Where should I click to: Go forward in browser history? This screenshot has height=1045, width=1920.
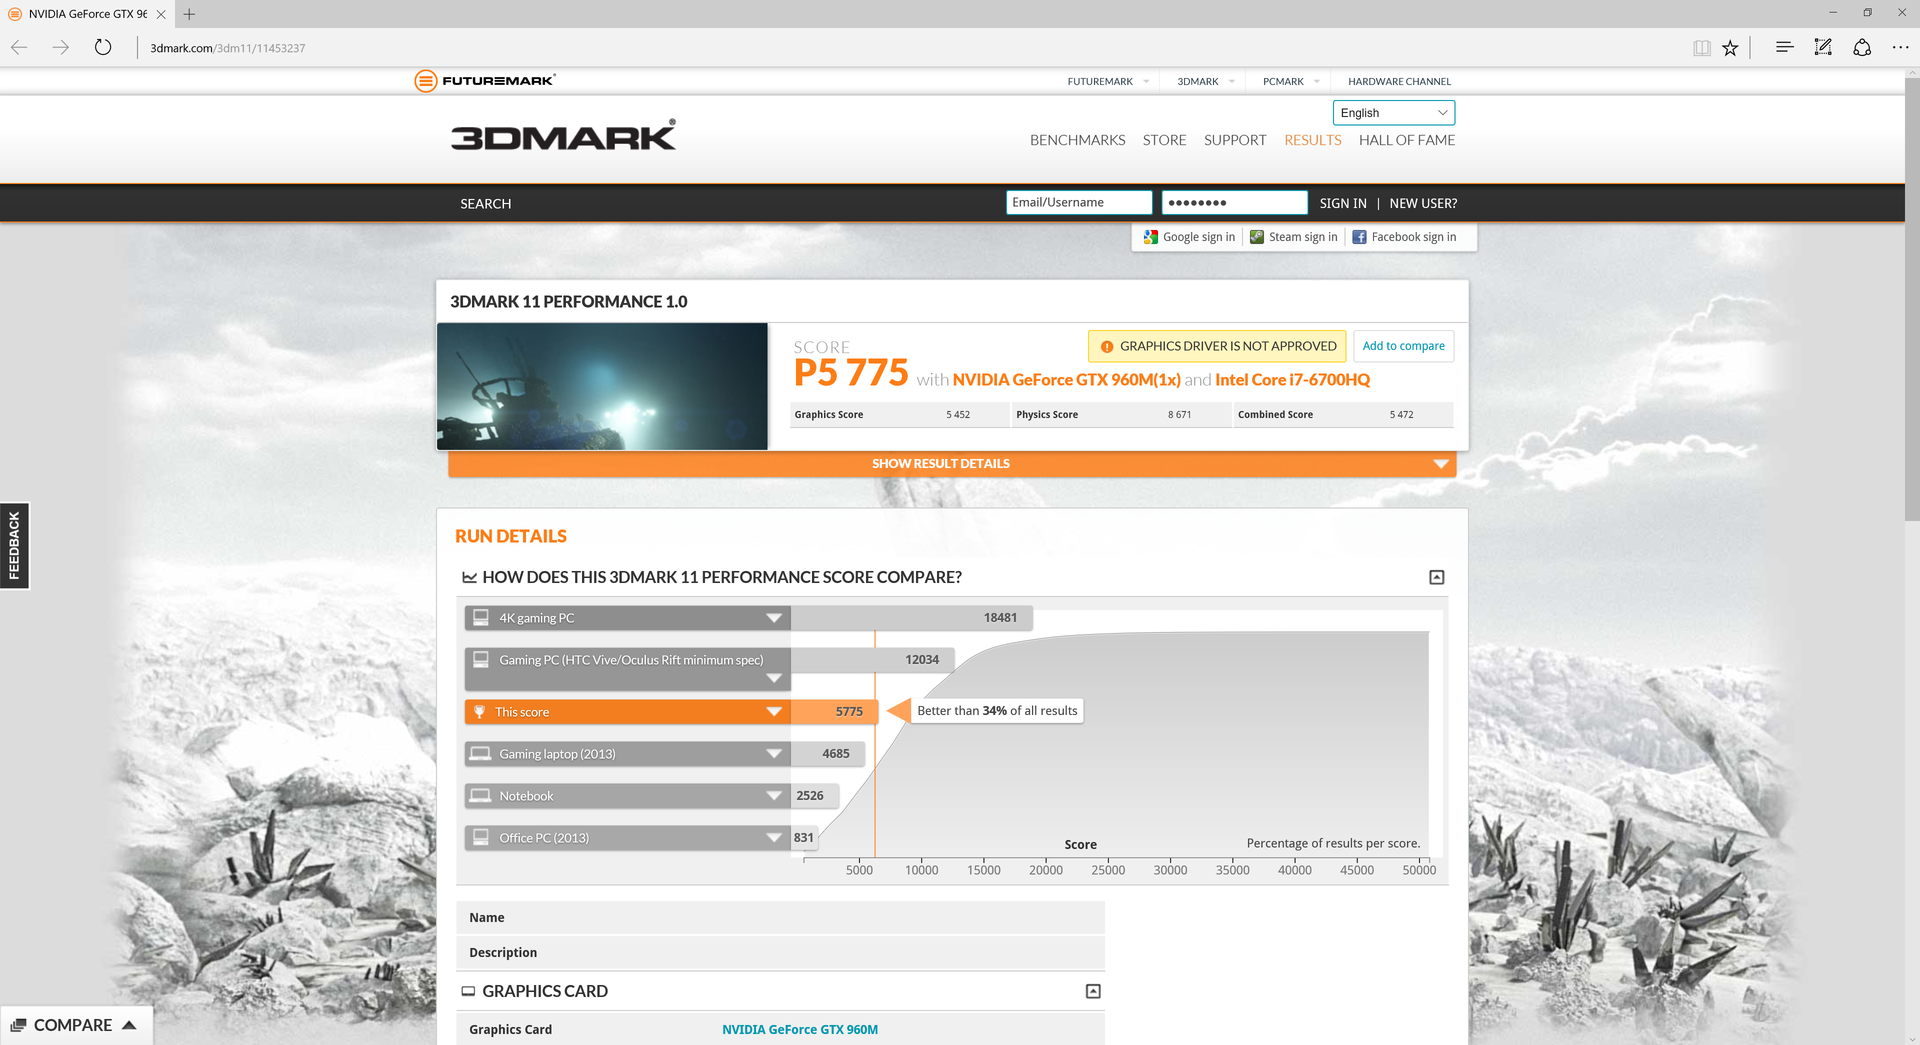pos(61,47)
